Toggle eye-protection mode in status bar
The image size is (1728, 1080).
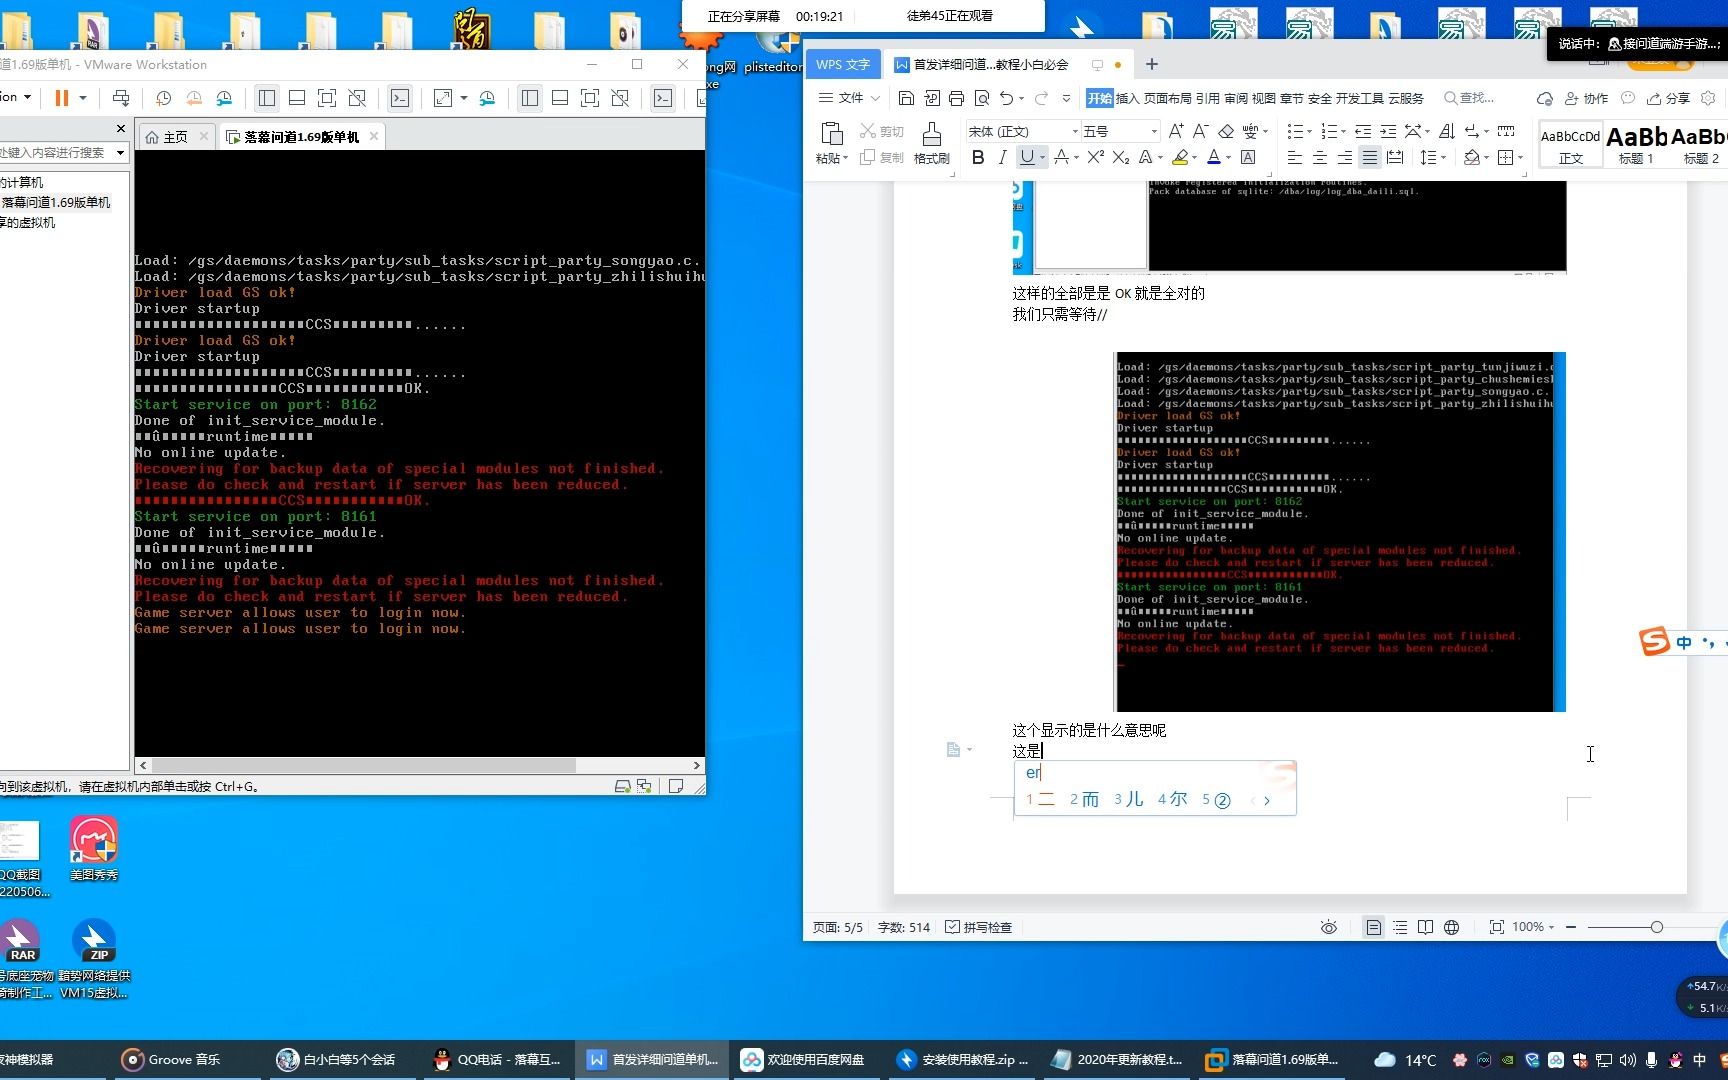coord(1328,927)
